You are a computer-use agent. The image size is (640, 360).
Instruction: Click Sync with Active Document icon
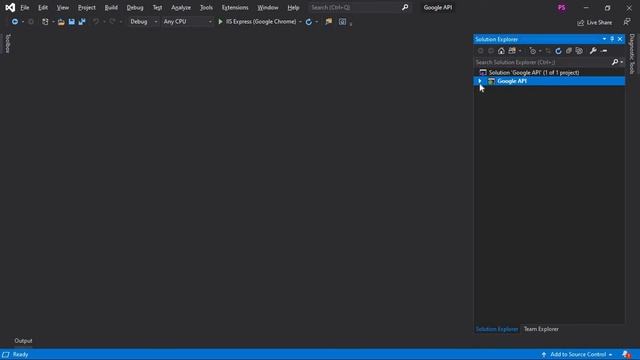(548, 51)
